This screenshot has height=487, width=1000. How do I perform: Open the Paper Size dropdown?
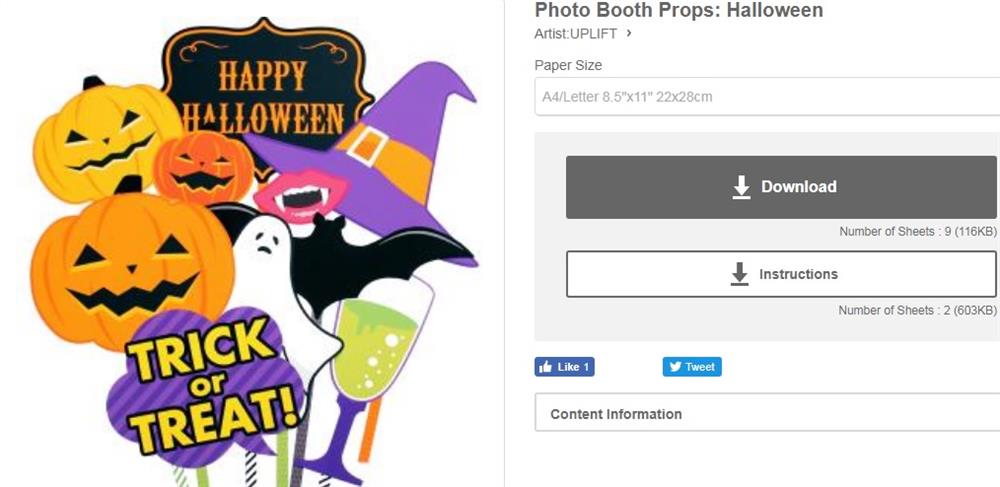pos(766,97)
